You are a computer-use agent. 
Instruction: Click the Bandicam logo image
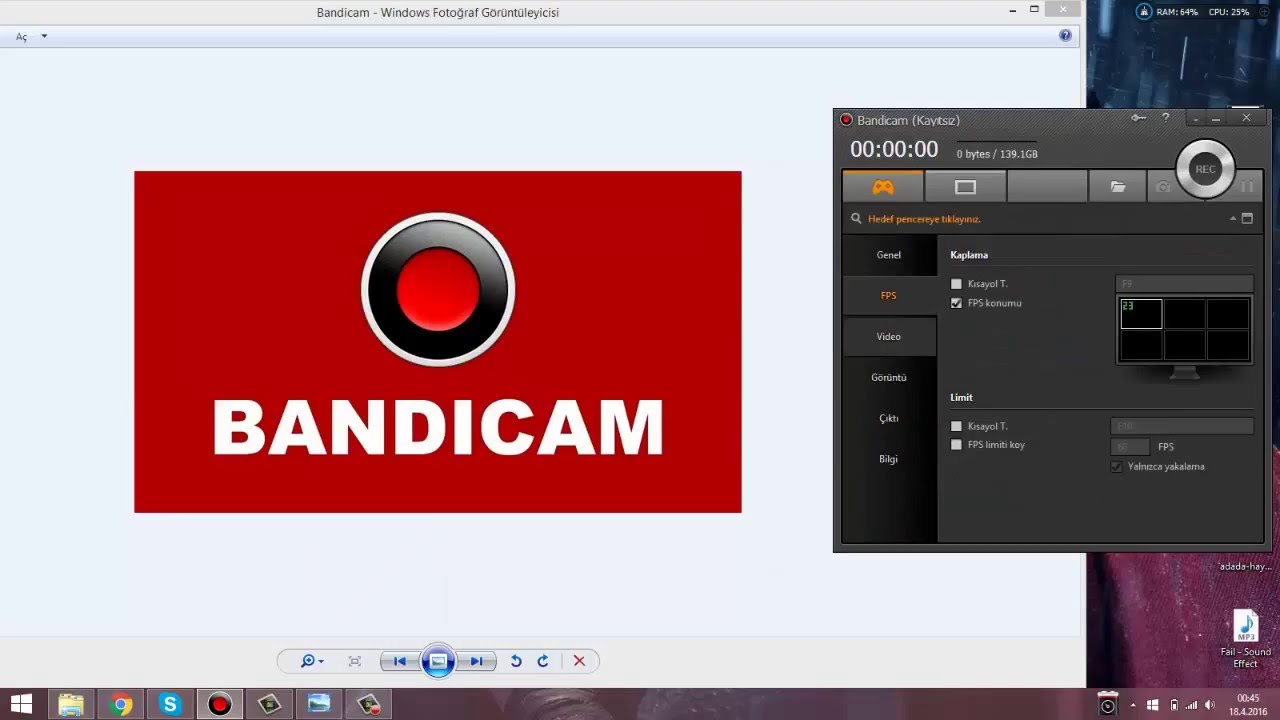coord(438,342)
